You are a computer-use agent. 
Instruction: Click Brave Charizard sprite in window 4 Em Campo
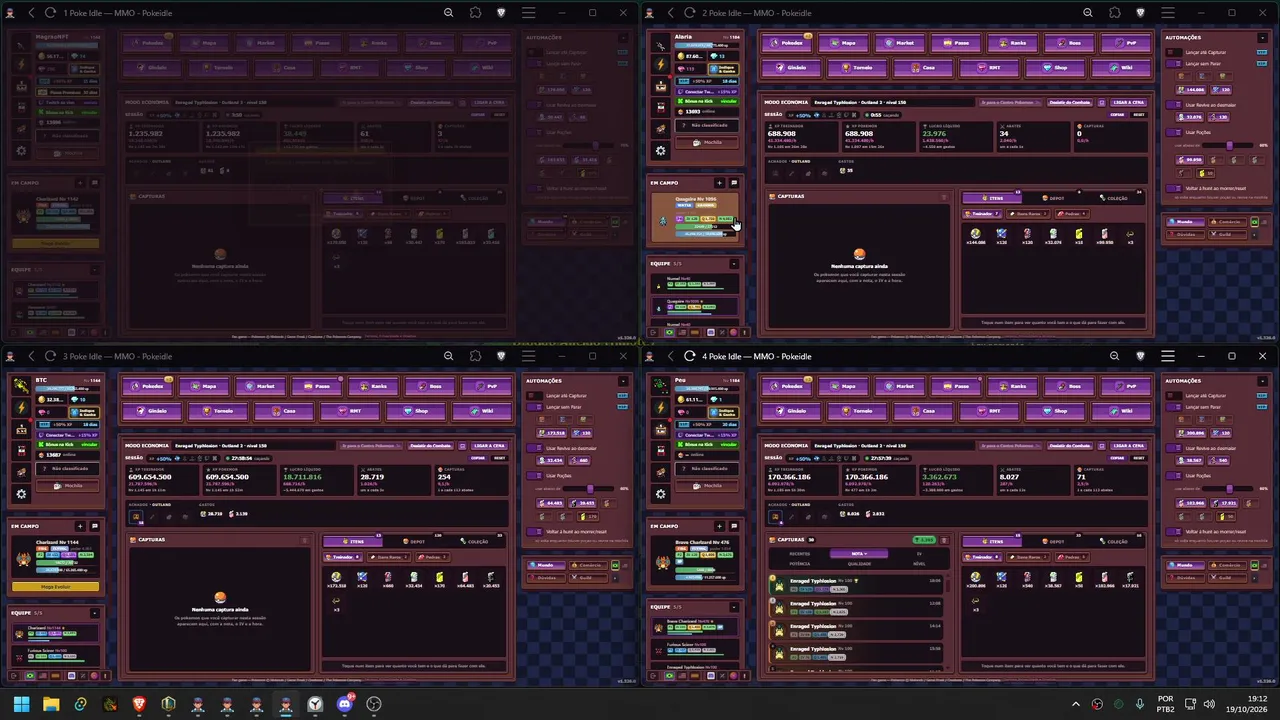coord(662,562)
